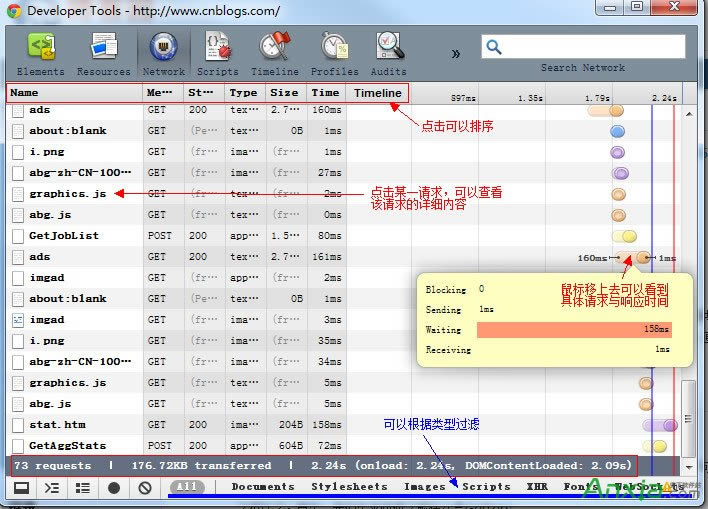
Task: Filter by Documents
Action: pos(263,487)
